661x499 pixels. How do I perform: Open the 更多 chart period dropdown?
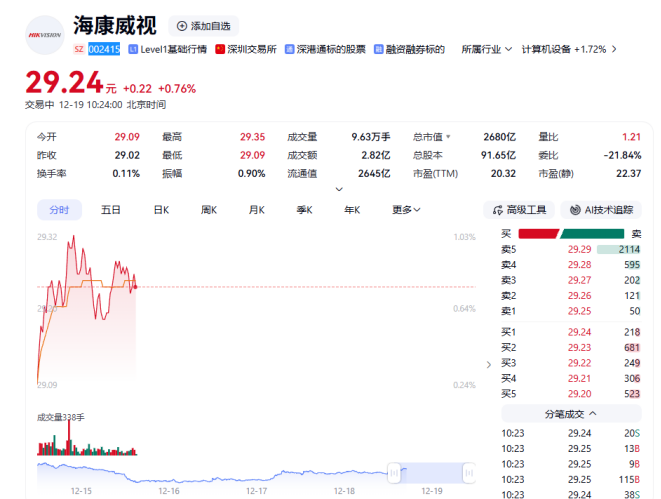(x=406, y=210)
